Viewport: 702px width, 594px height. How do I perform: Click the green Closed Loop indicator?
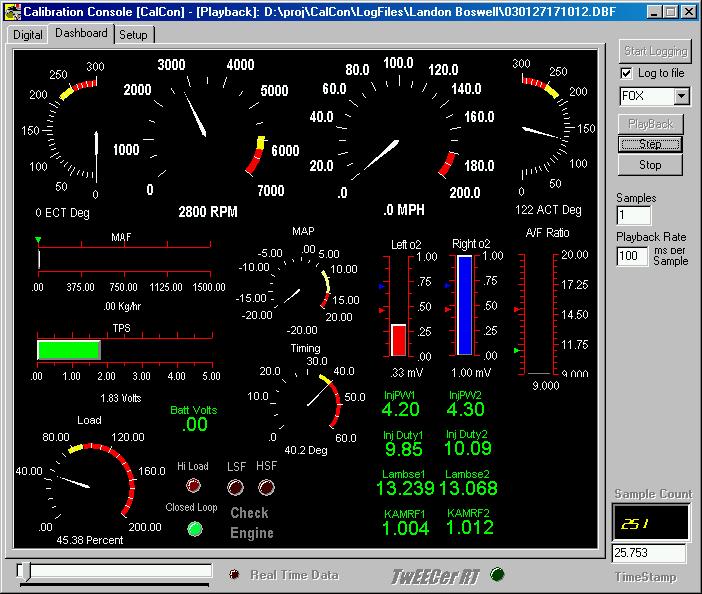tap(195, 527)
